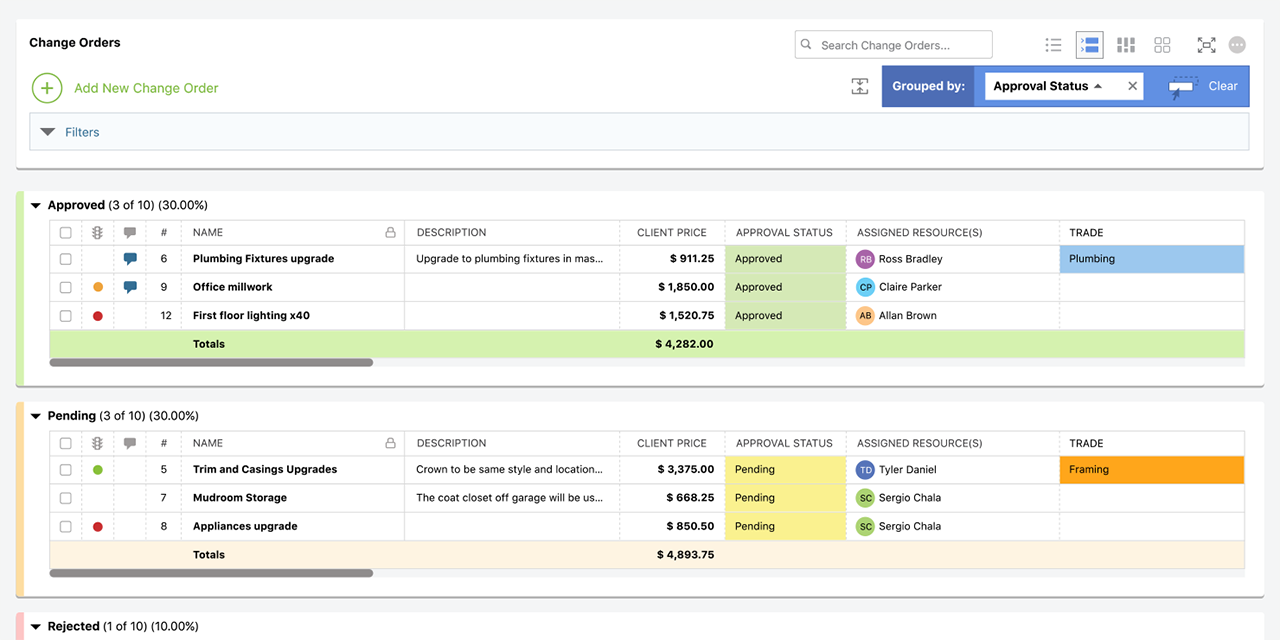Toggle the fullscreen focus icon

[1207, 45]
